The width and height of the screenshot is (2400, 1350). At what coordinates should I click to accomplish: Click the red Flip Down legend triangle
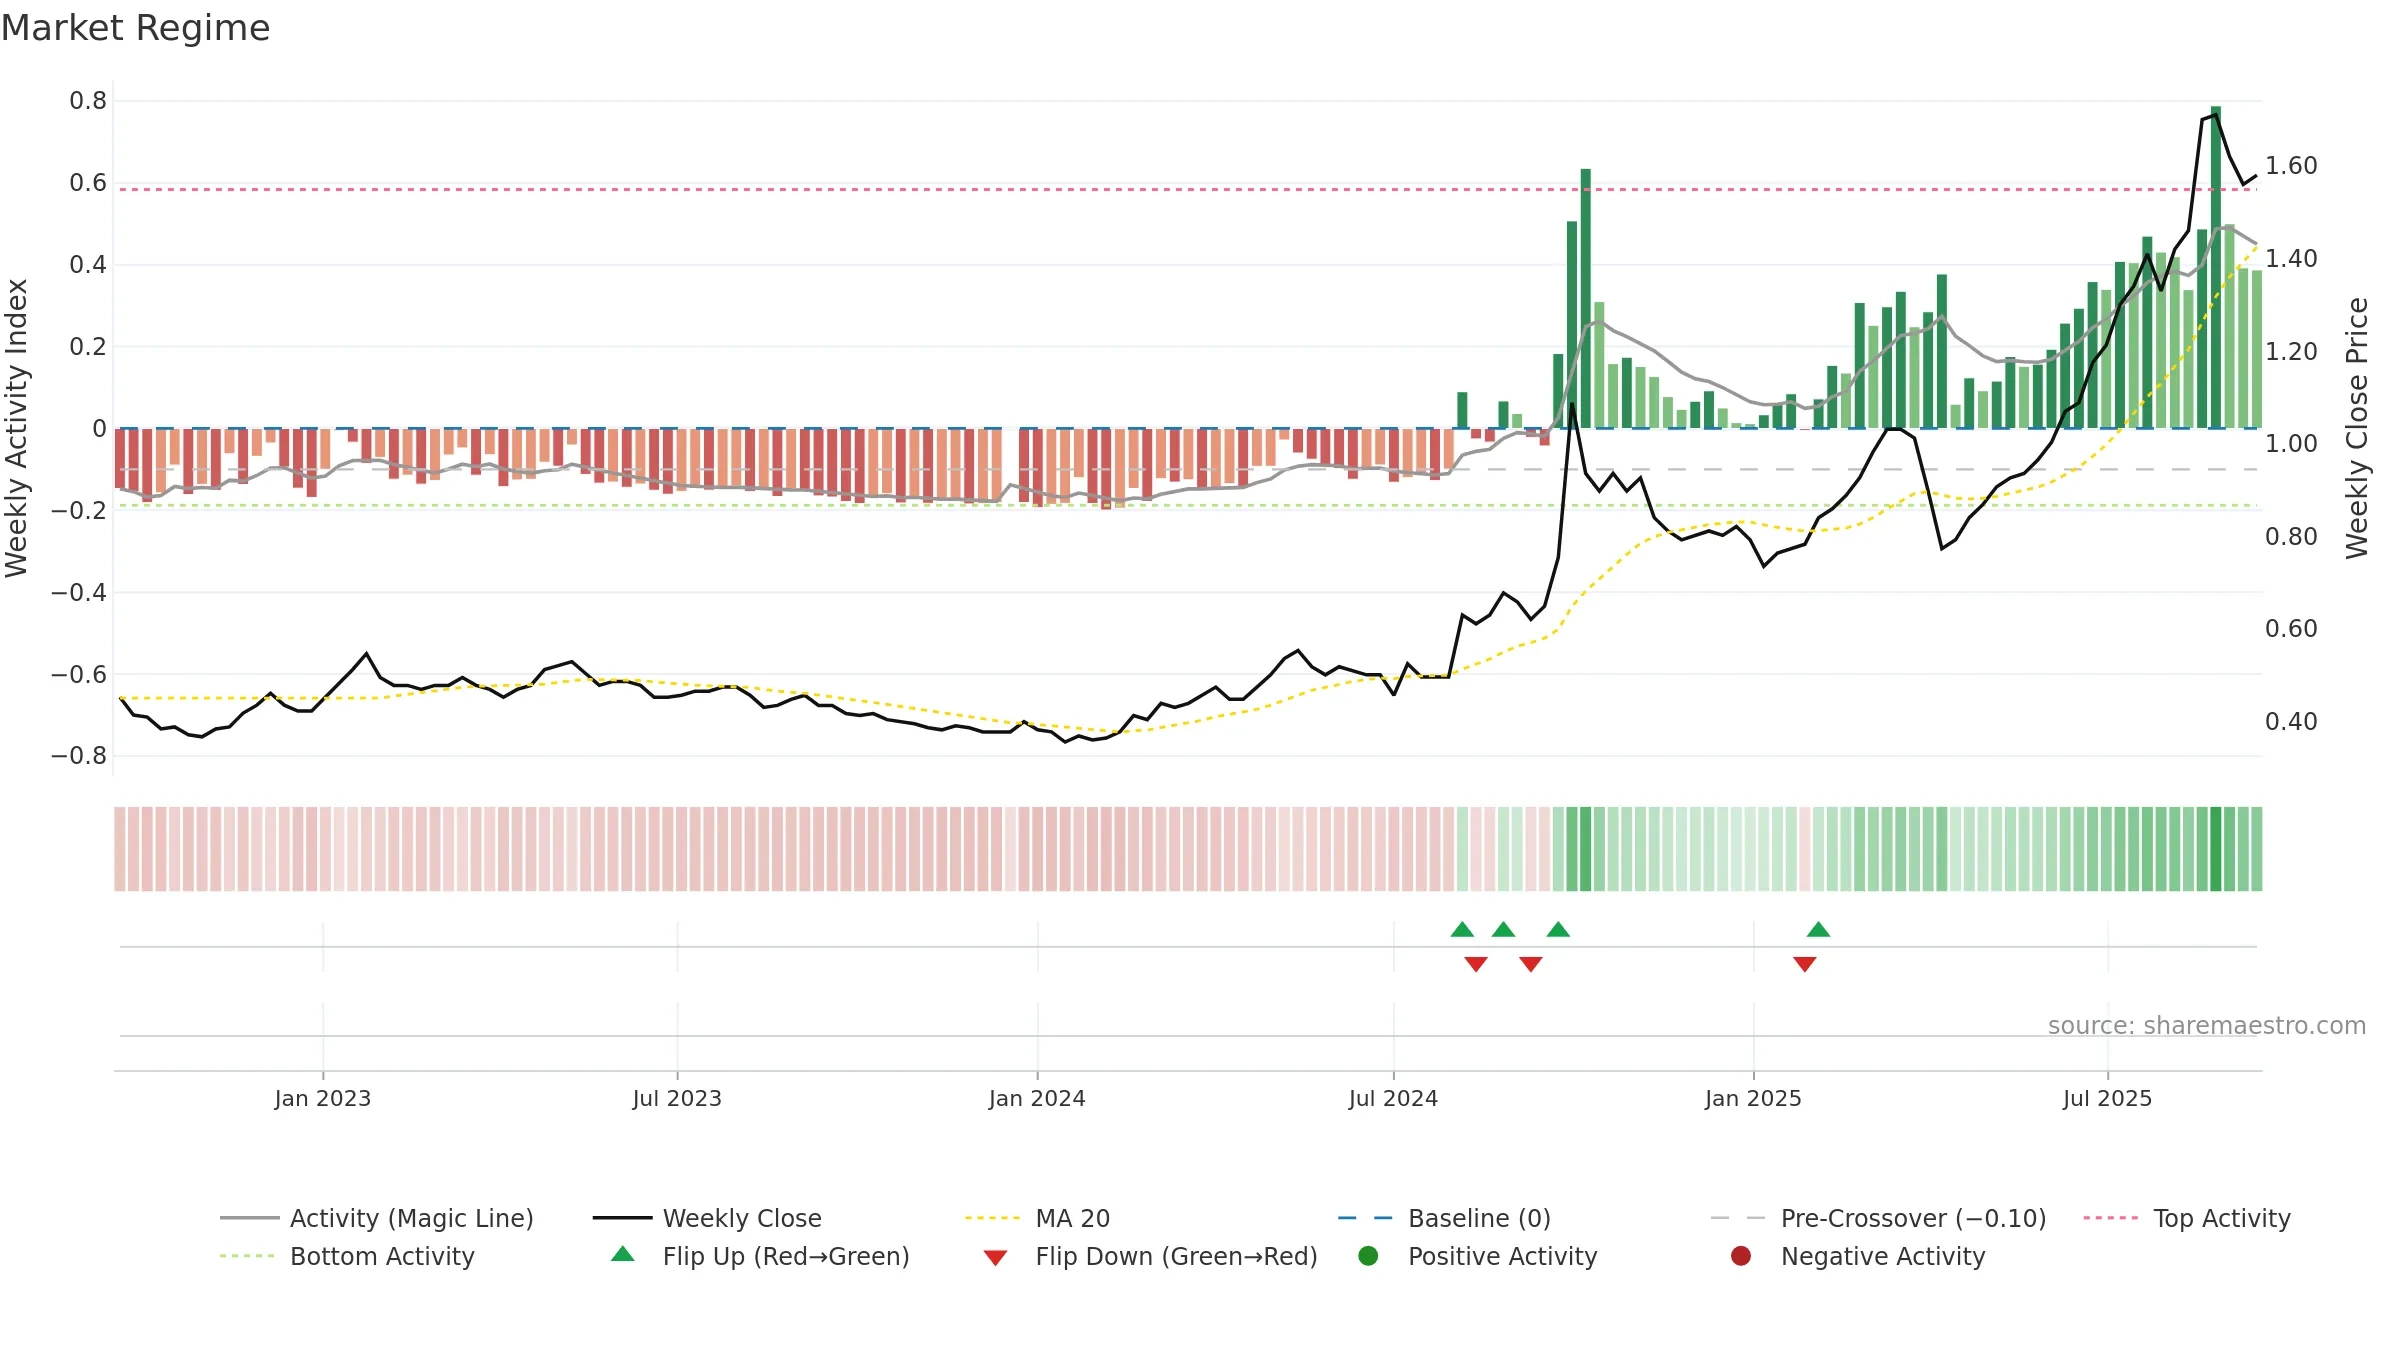pos(995,1258)
